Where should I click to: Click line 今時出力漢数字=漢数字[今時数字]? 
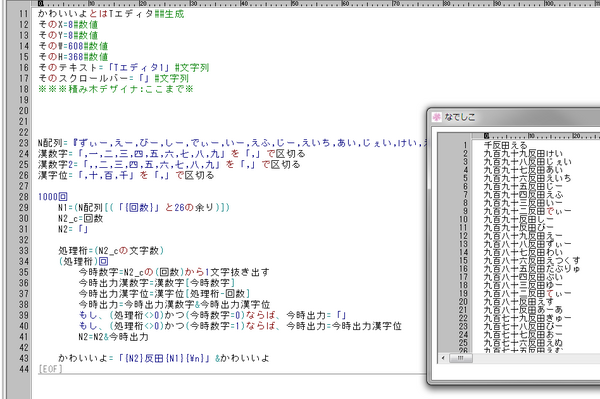(157, 283)
